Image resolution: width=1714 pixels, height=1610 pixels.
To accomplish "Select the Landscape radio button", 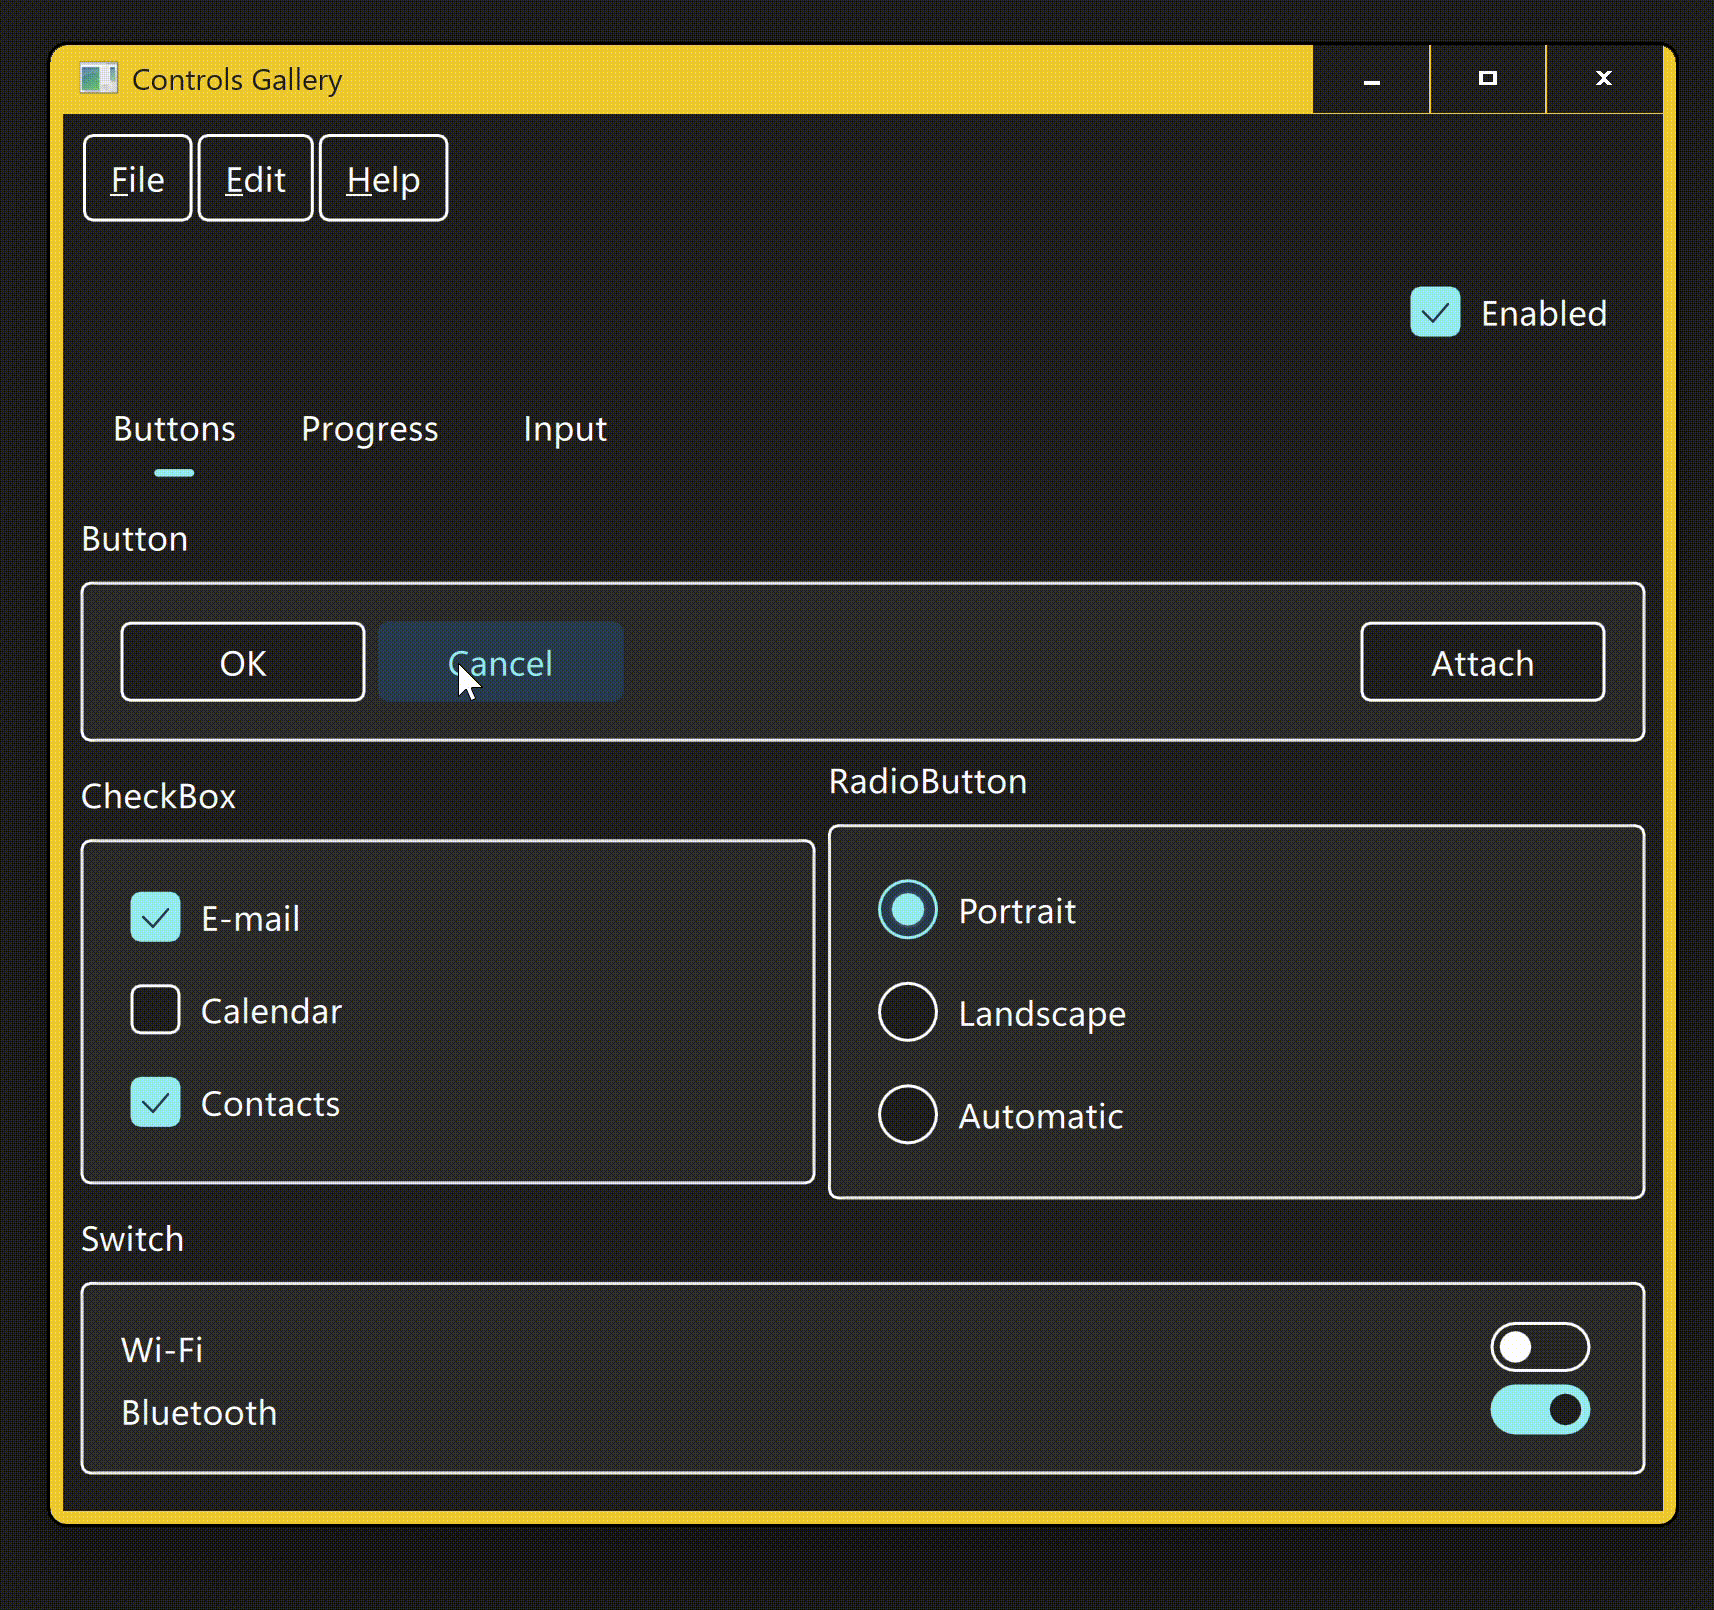I will click(907, 1012).
